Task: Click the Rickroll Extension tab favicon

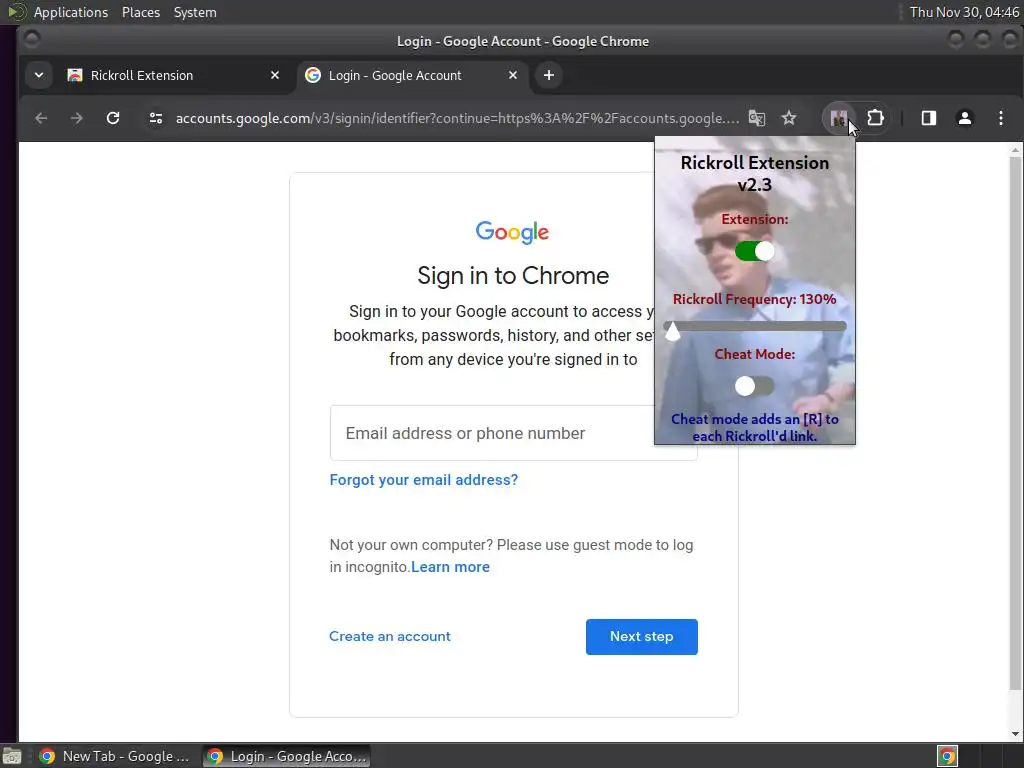Action: coord(75,75)
